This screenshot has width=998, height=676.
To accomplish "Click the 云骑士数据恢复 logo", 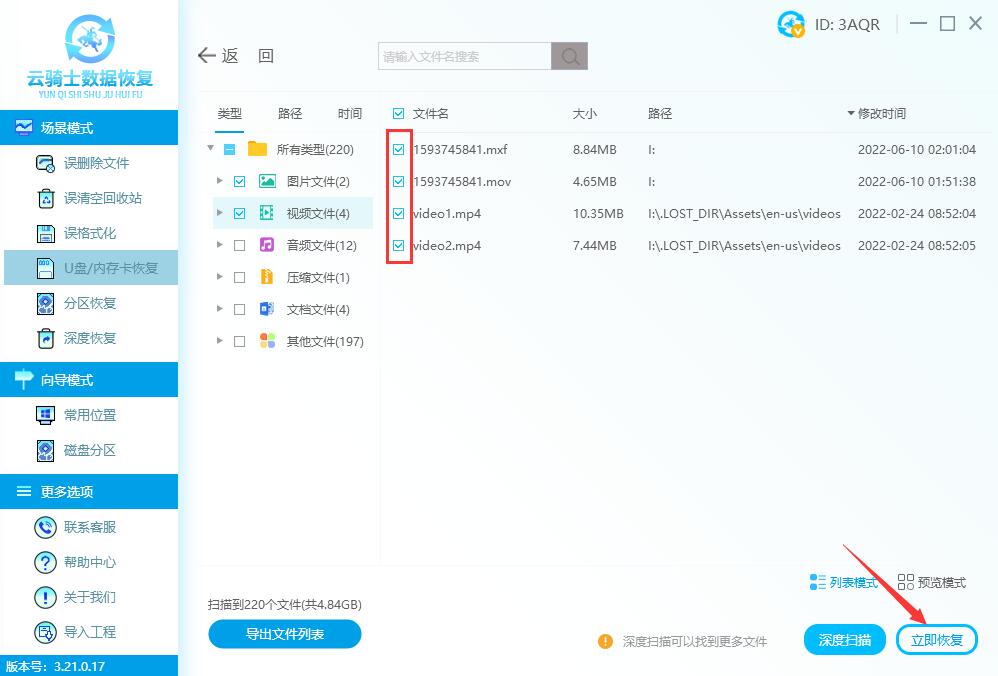I will tap(90, 56).
